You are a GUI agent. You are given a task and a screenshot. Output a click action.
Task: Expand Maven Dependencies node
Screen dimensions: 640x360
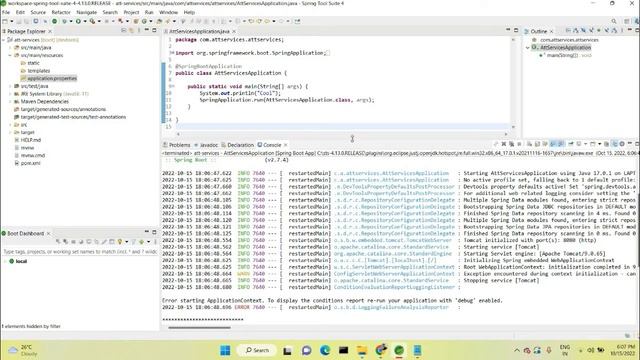click(x=11, y=102)
